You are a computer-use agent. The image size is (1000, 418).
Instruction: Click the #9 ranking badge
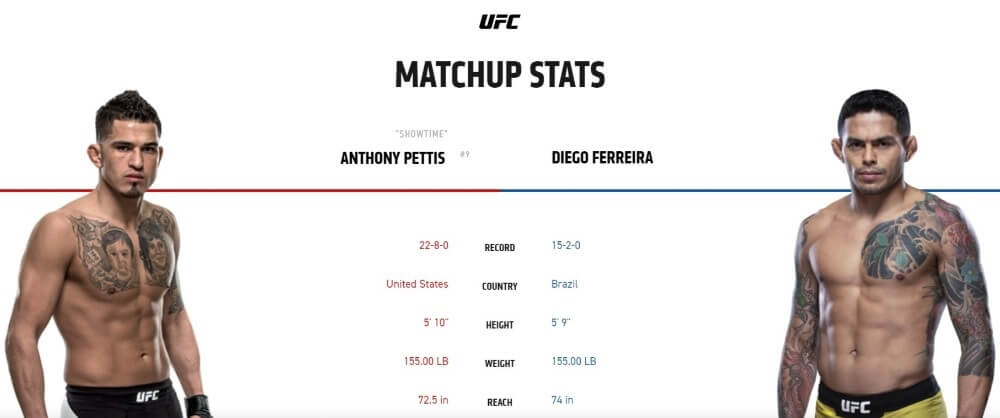[464, 154]
